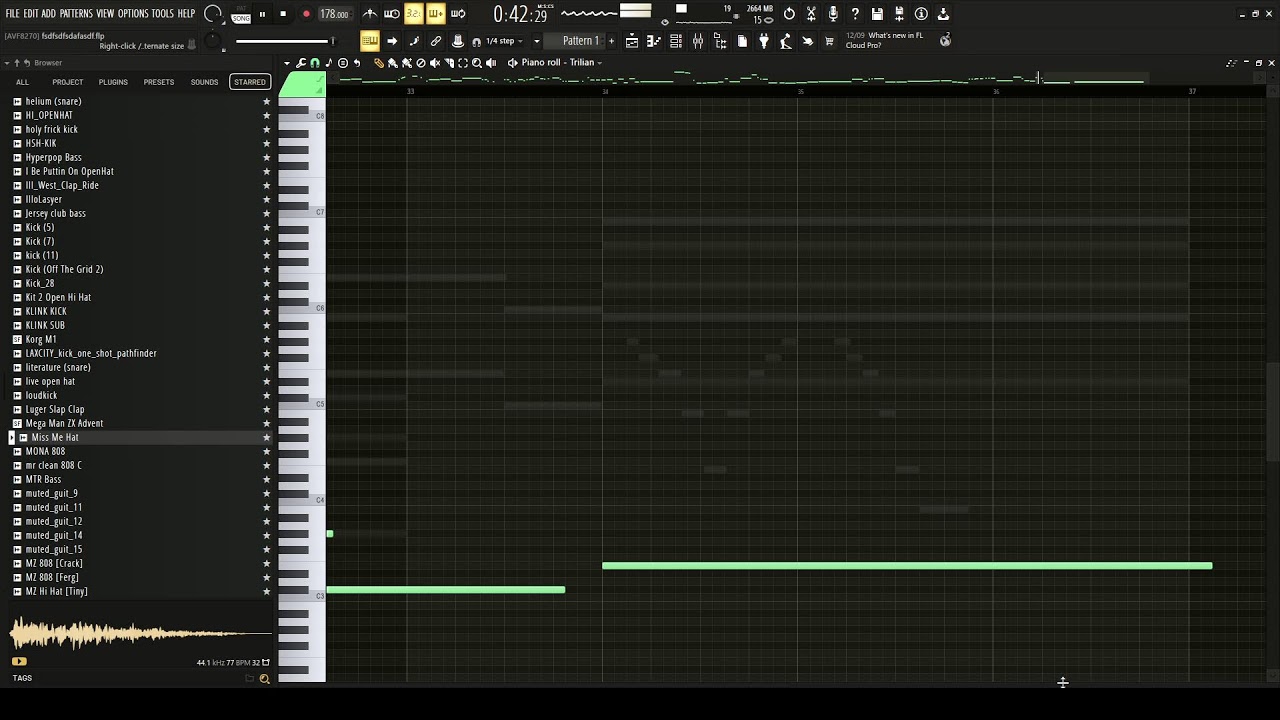Add new pattern with plus button
Viewport: 1280px width, 720px height.
click(612, 41)
